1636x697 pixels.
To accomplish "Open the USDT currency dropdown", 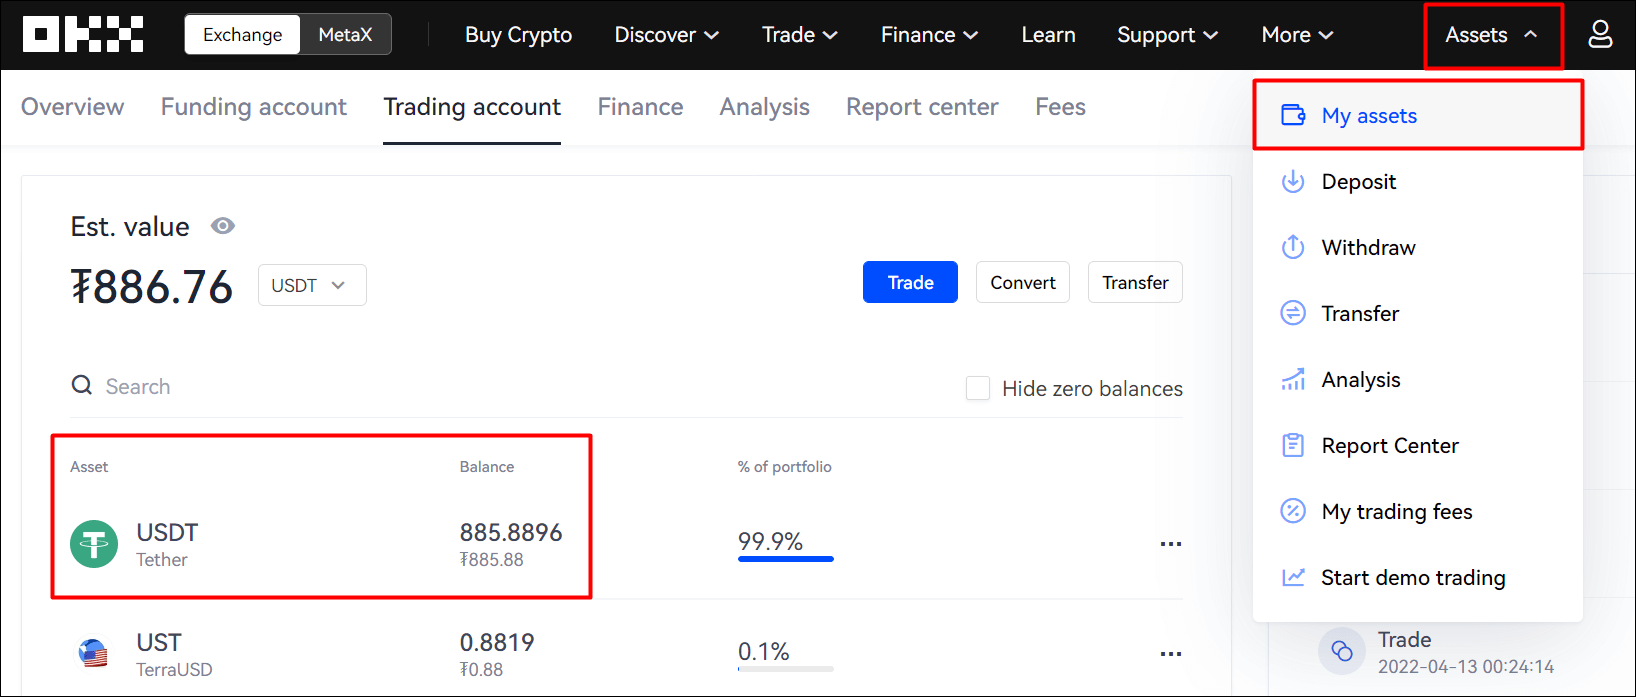I will (312, 285).
